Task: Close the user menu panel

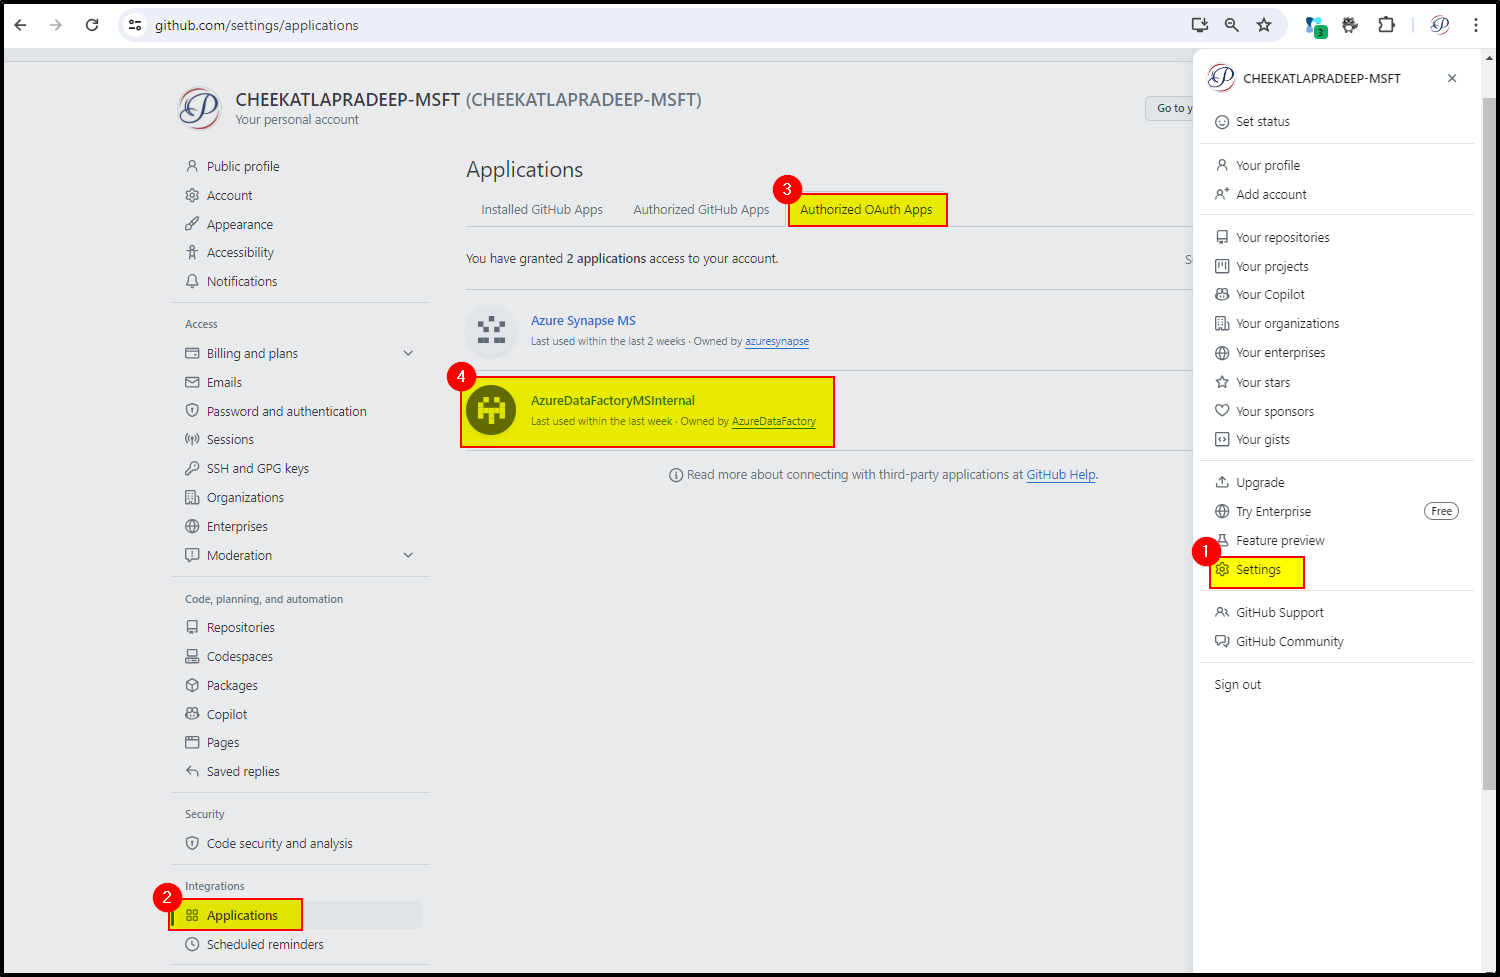Action: (x=1452, y=78)
